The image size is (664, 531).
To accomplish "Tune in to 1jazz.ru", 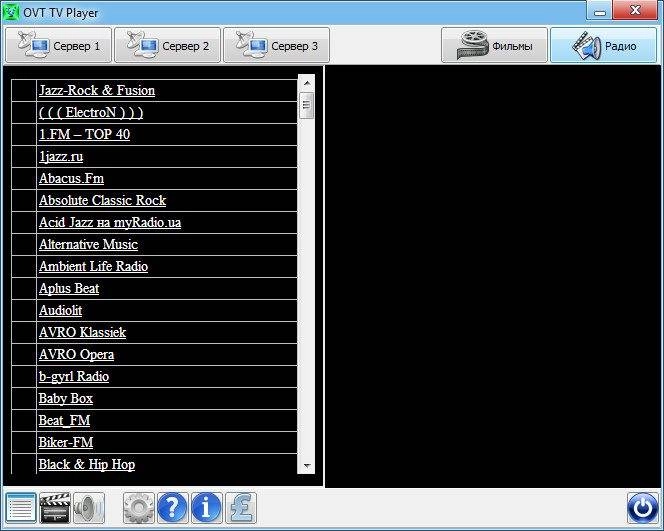I will click(61, 156).
